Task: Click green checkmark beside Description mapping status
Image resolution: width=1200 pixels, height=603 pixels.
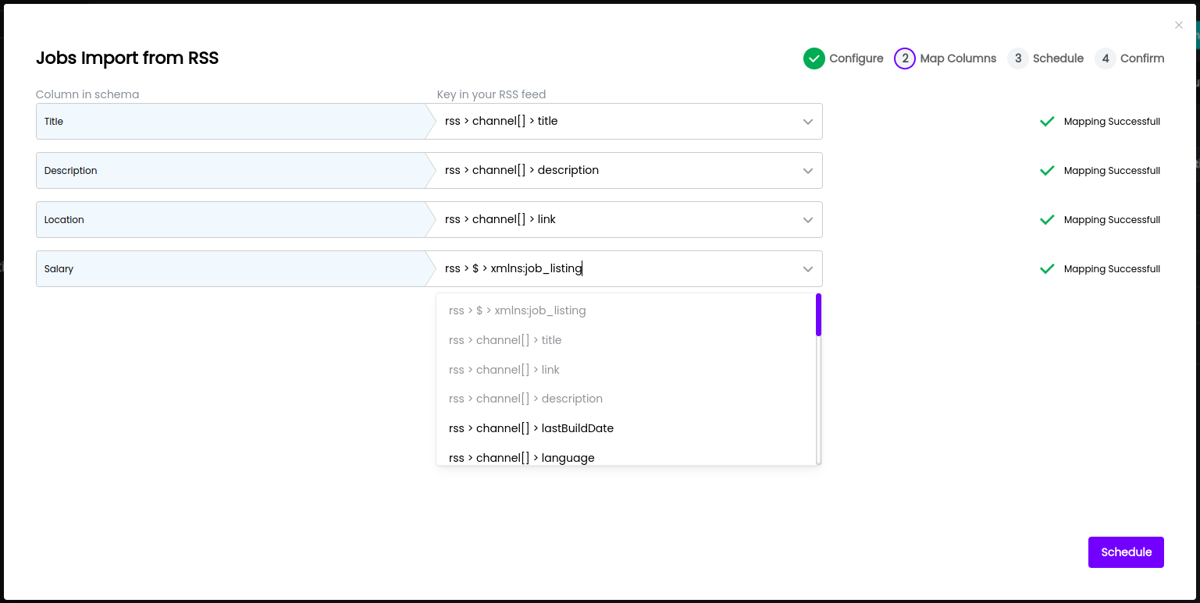Action: tap(1047, 171)
